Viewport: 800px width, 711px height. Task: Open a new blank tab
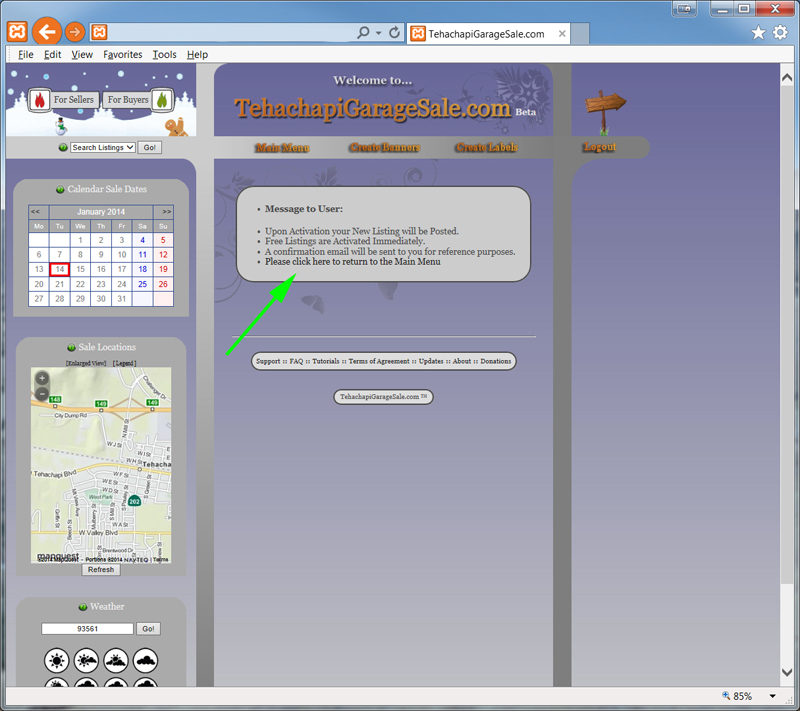[580, 34]
